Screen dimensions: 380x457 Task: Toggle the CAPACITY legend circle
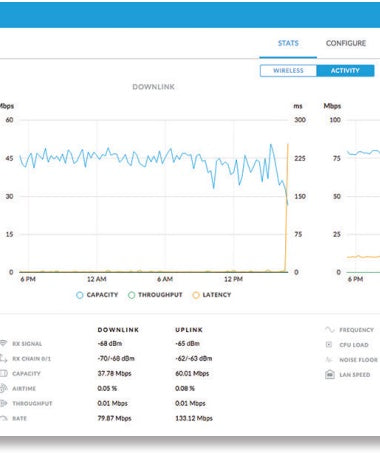coord(80,295)
